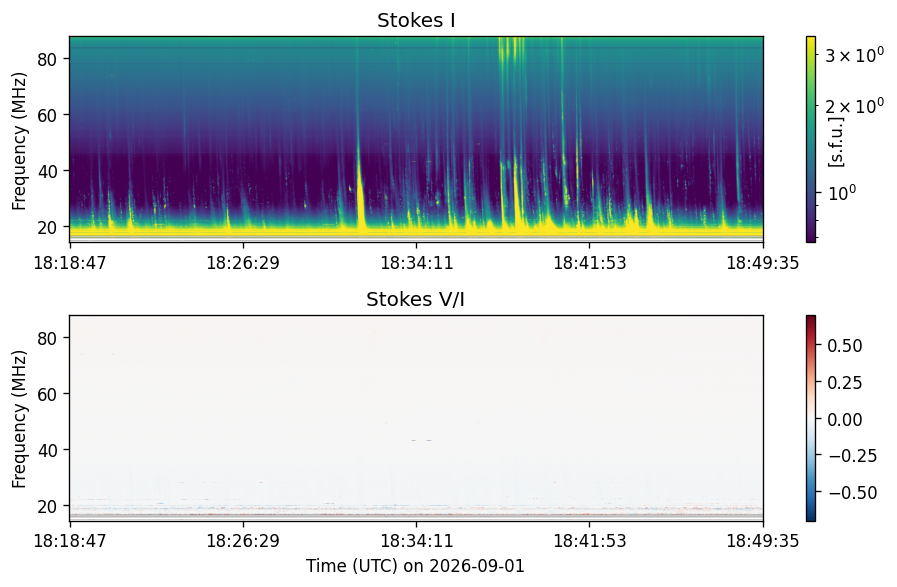Screen dimensions: 897x587
Task: Select the 18:34:11 tick label on upper plot
Action: click(416, 263)
